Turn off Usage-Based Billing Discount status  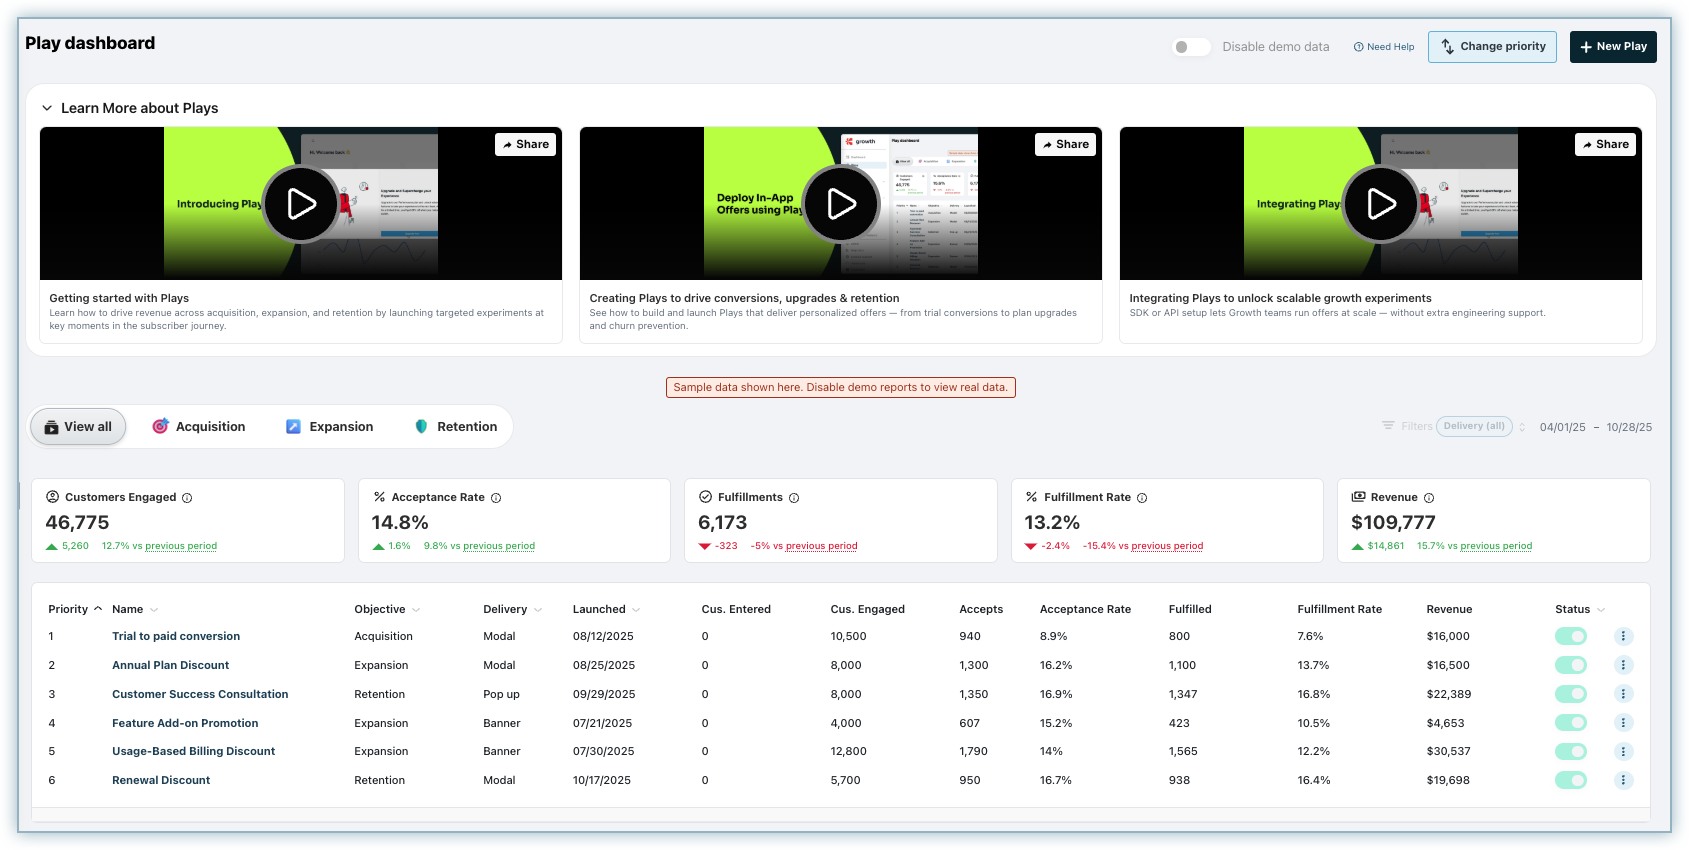pyautogui.click(x=1570, y=752)
